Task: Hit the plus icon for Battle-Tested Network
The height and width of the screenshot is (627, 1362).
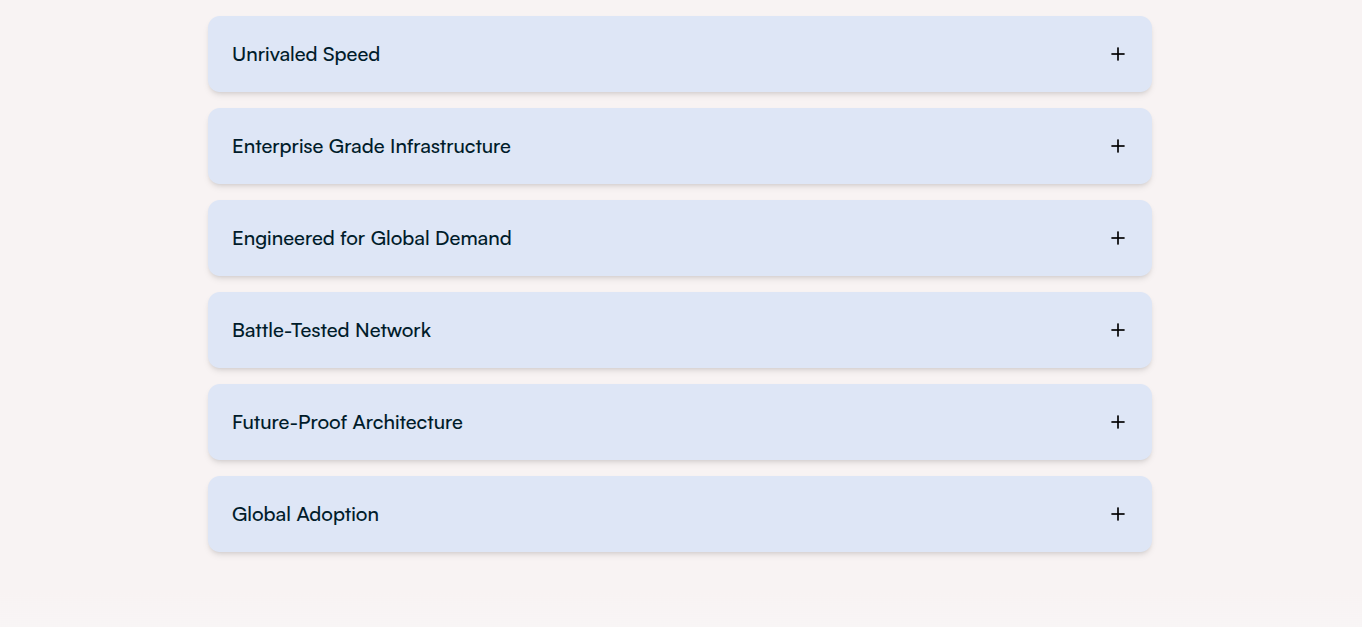Action: coord(1118,330)
